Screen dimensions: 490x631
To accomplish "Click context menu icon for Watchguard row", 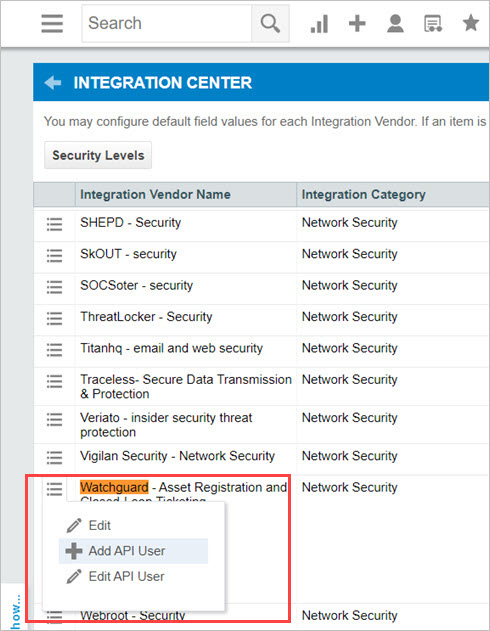I will (x=54, y=489).
